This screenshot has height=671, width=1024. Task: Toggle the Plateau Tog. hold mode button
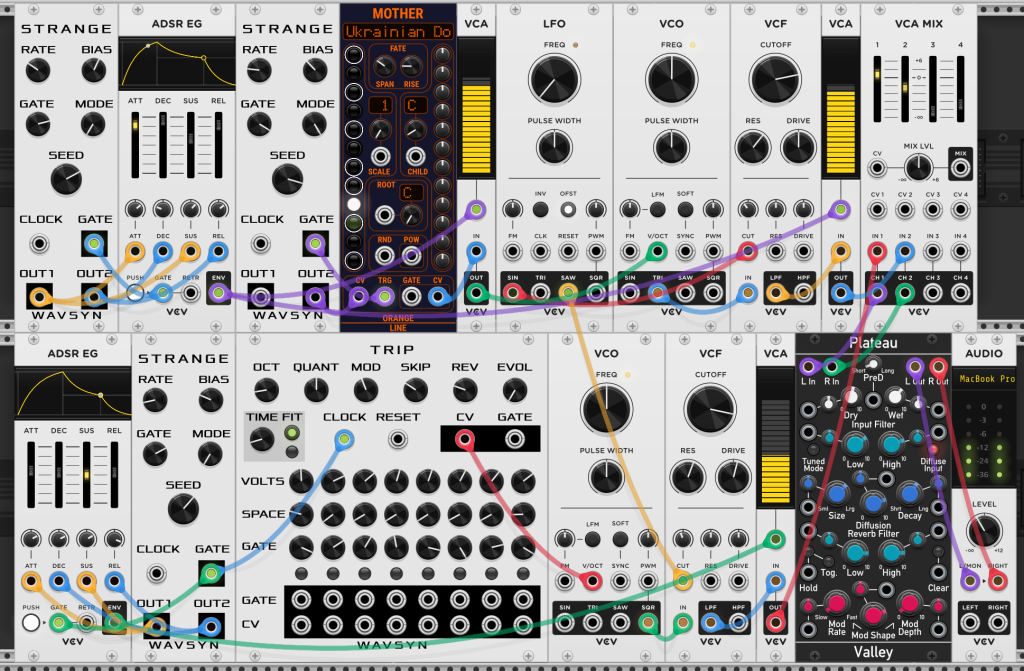pyautogui.click(x=828, y=561)
